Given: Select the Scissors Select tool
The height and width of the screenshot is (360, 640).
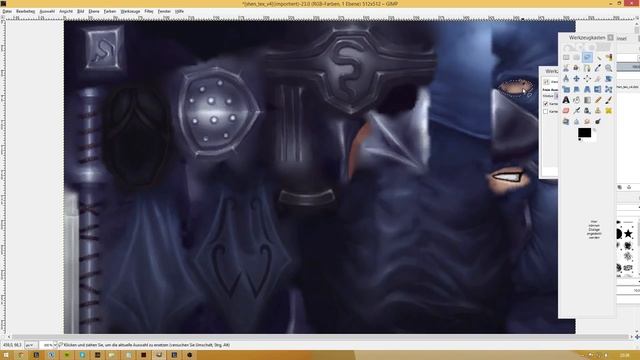Looking at the screenshot, I should [x=566, y=68].
